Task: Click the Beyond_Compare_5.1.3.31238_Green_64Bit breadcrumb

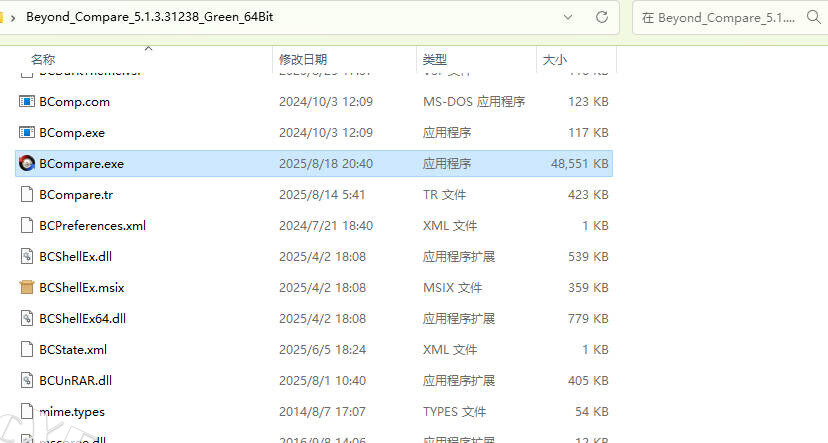Action: click(x=149, y=17)
